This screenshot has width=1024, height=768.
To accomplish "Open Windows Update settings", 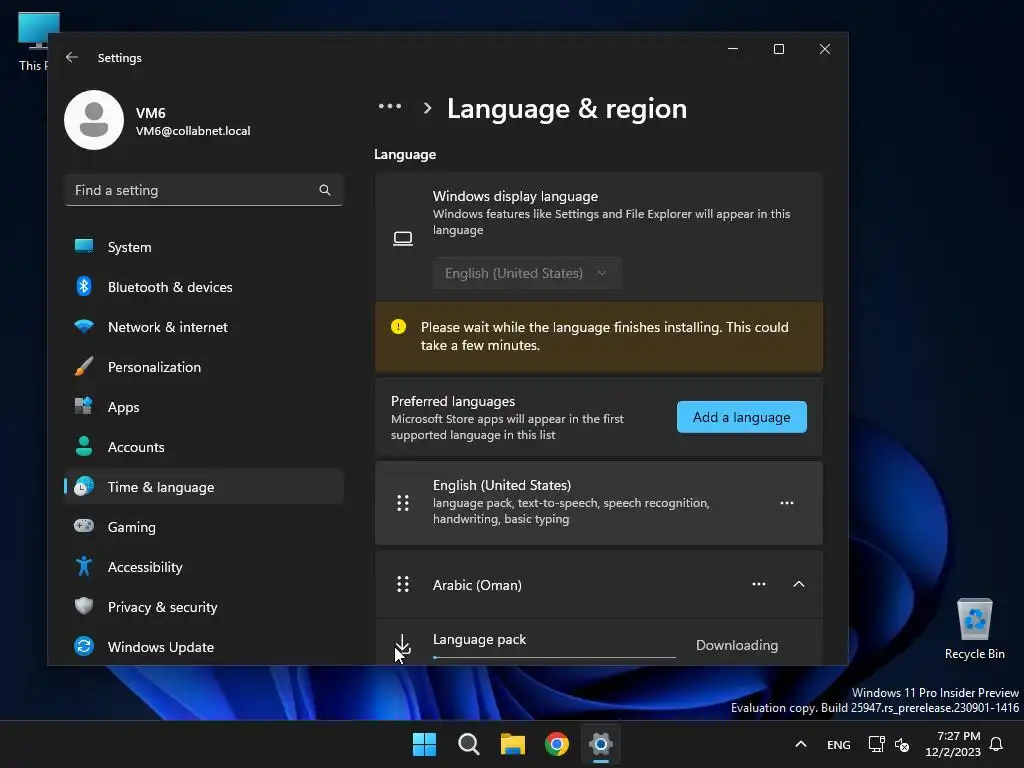I will pos(204,647).
